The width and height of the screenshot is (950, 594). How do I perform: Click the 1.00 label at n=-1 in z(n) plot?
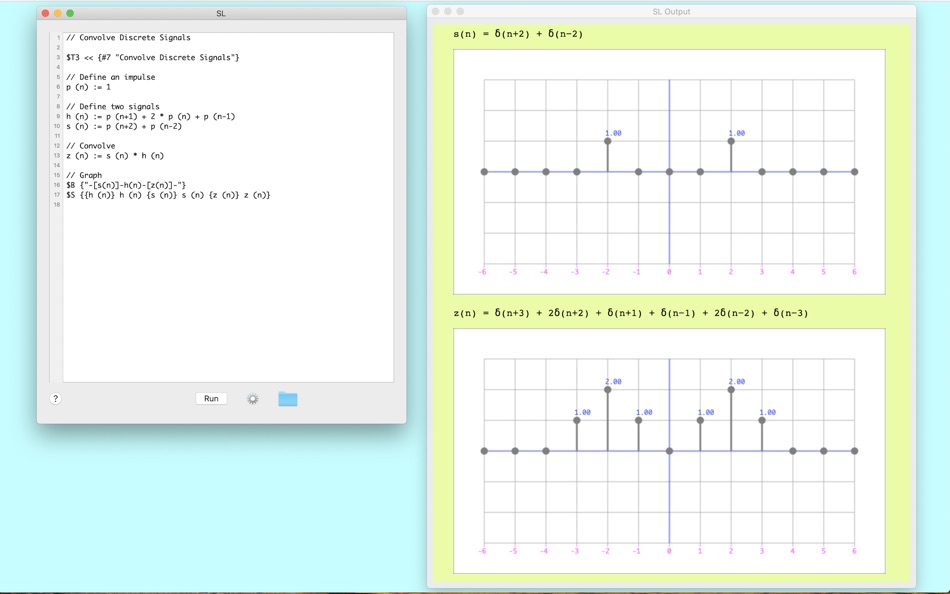point(644,412)
